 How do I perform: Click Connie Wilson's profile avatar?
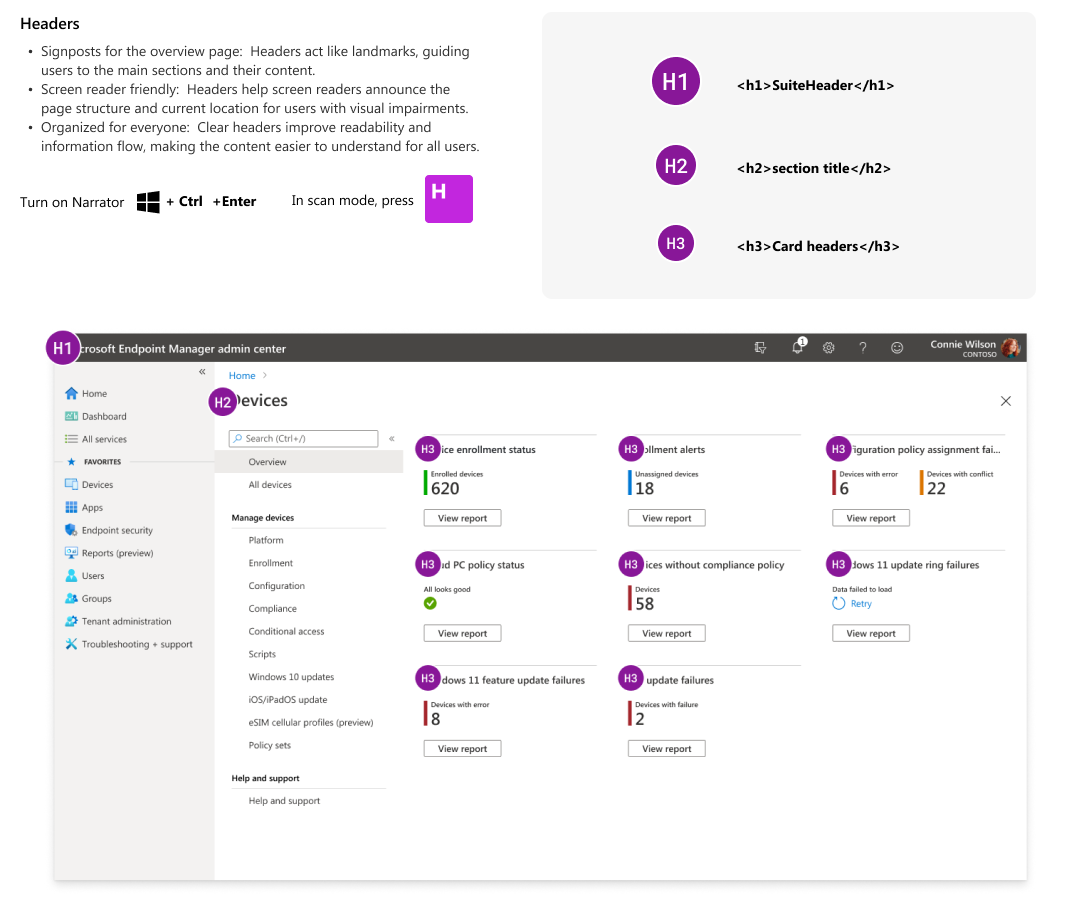click(1011, 347)
